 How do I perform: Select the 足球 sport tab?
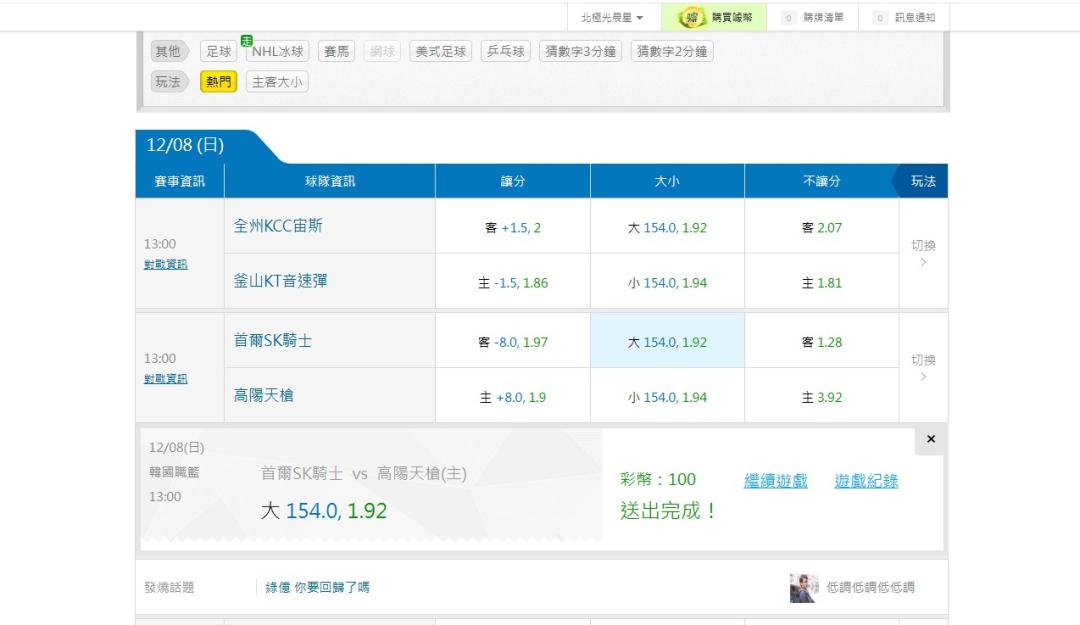click(x=219, y=52)
